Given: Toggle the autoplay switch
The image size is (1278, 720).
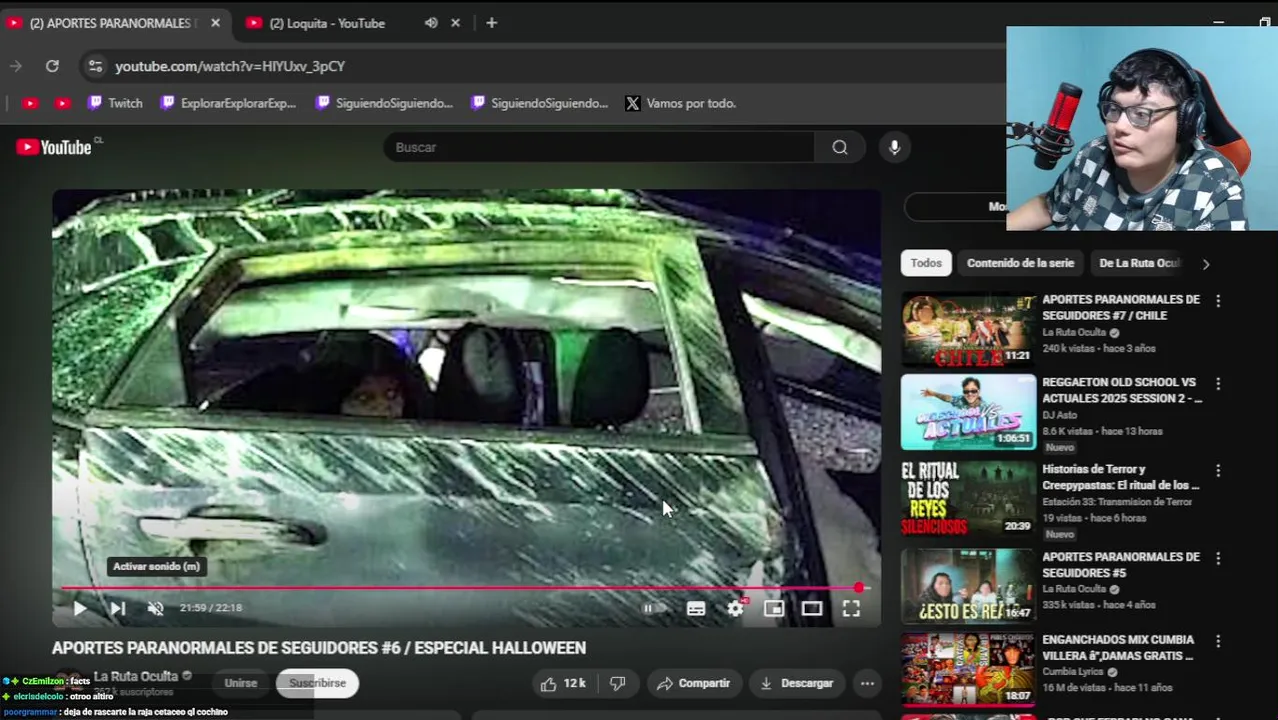Looking at the screenshot, I should (652, 608).
